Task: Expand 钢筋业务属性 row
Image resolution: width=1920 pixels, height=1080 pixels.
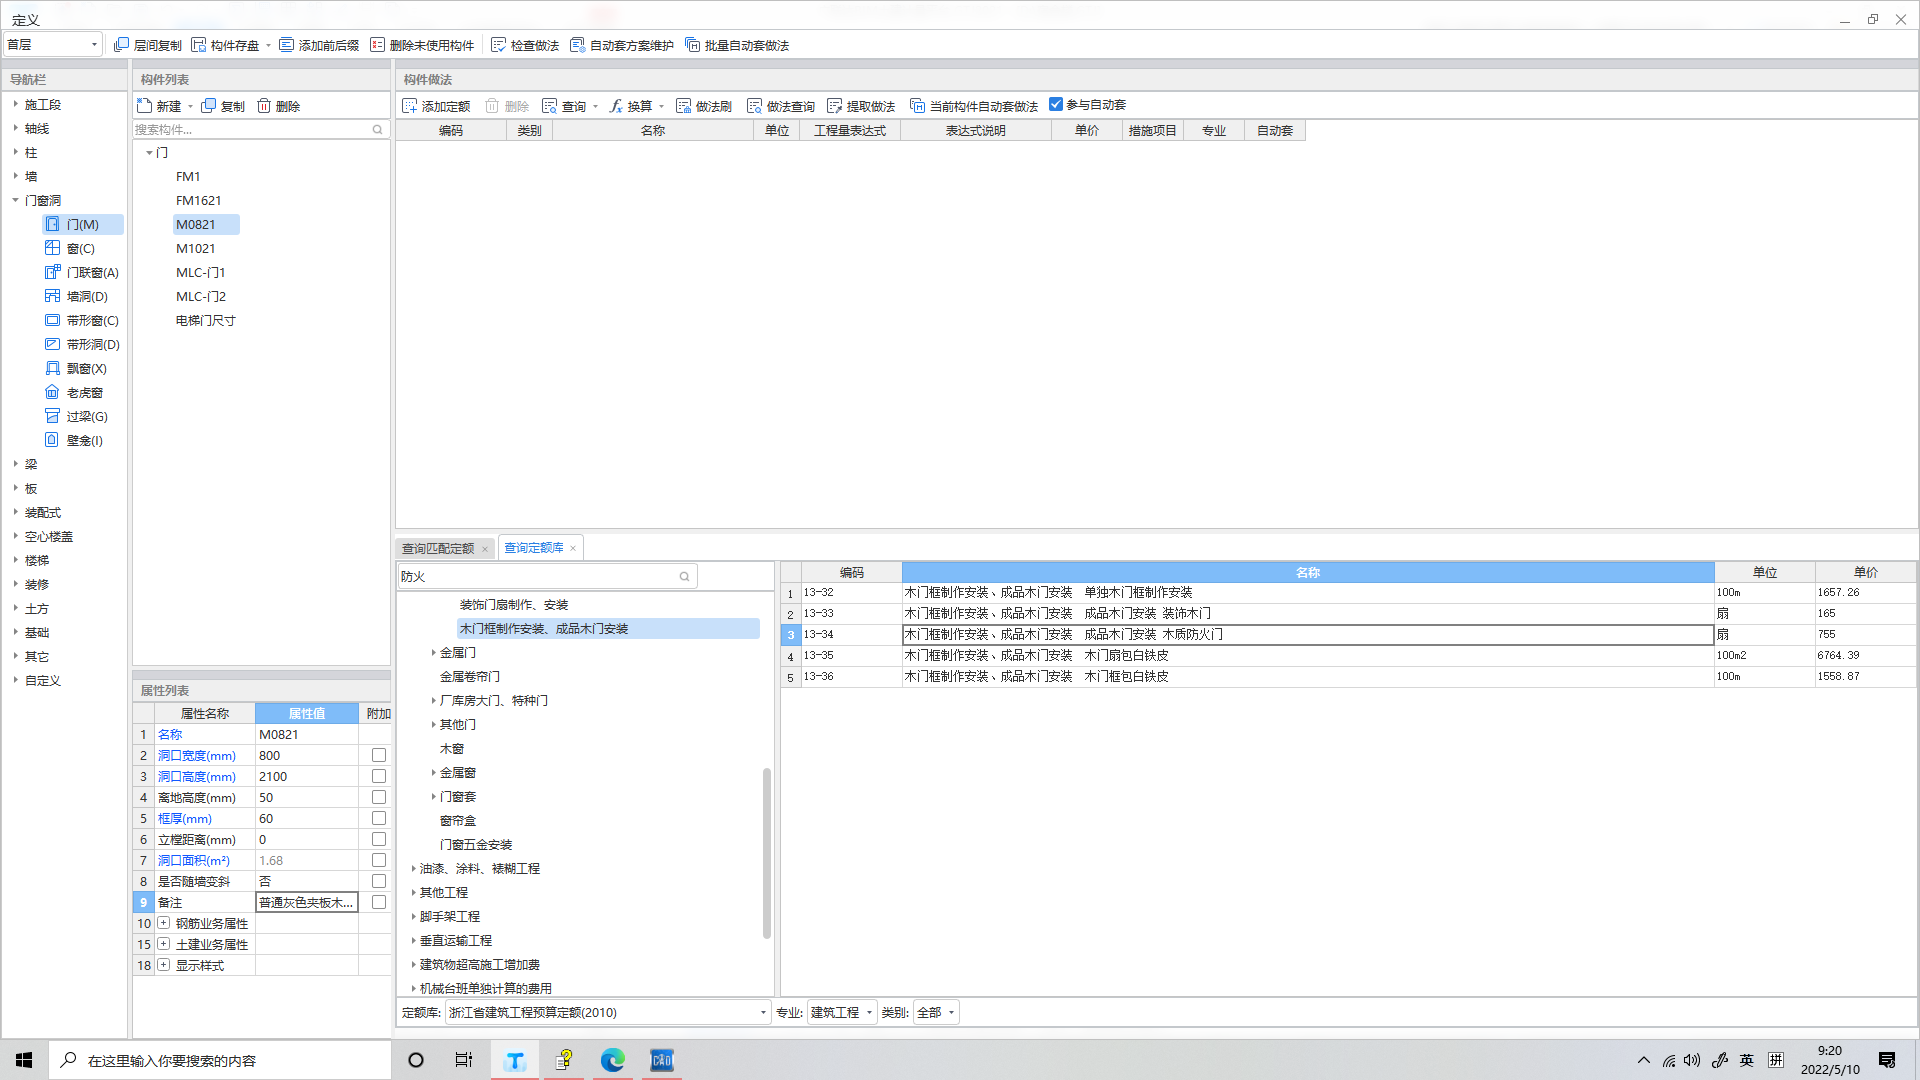Action: (163, 923)
